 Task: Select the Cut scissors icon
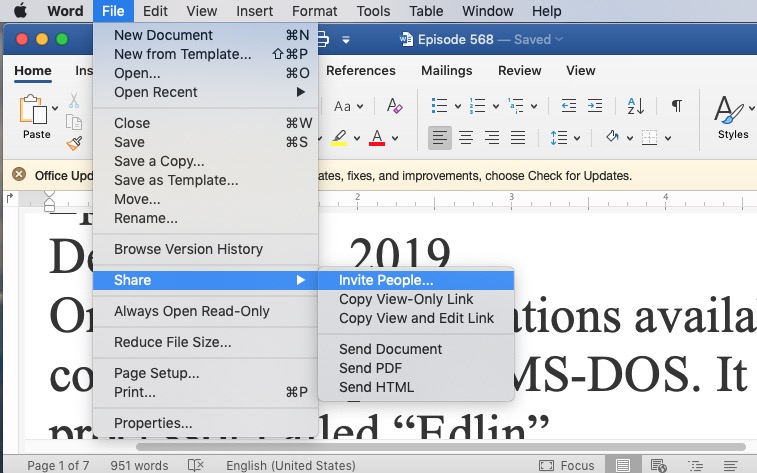[x=73, y=100]
